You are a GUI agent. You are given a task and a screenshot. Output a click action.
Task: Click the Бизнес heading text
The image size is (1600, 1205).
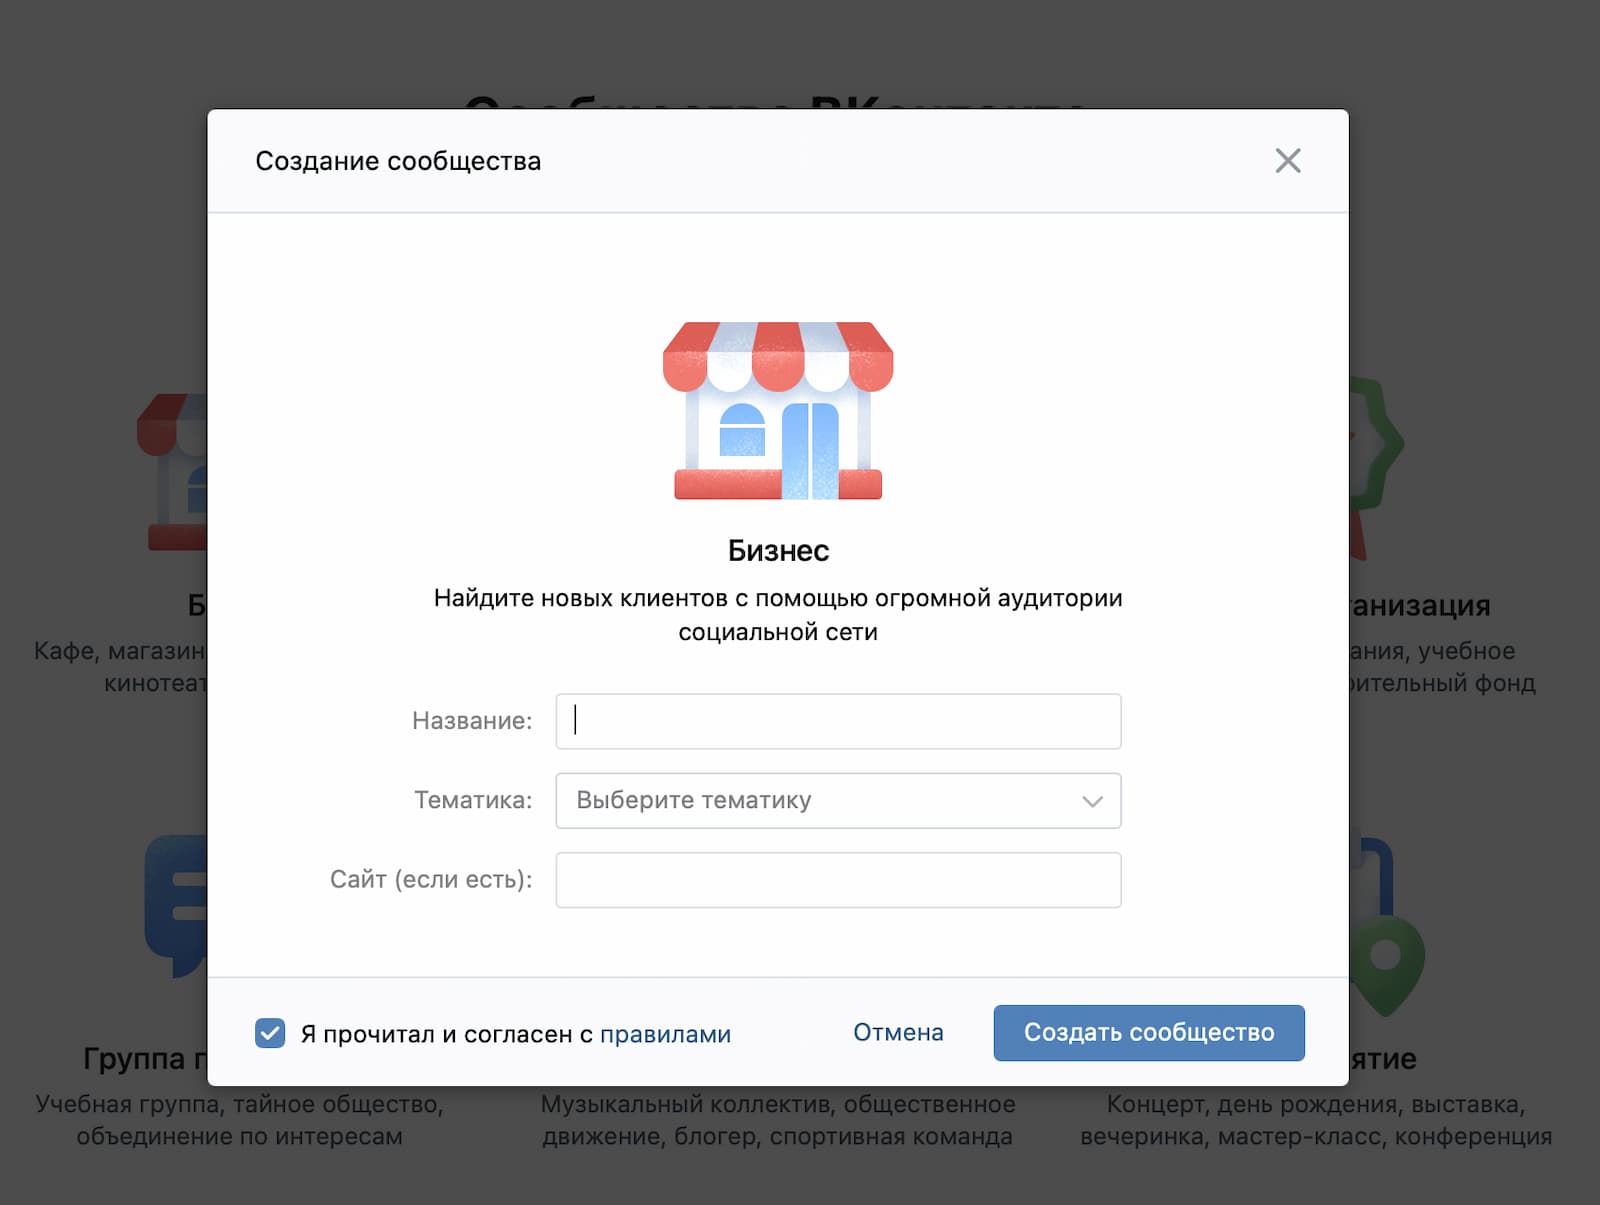tap(778, 551)
